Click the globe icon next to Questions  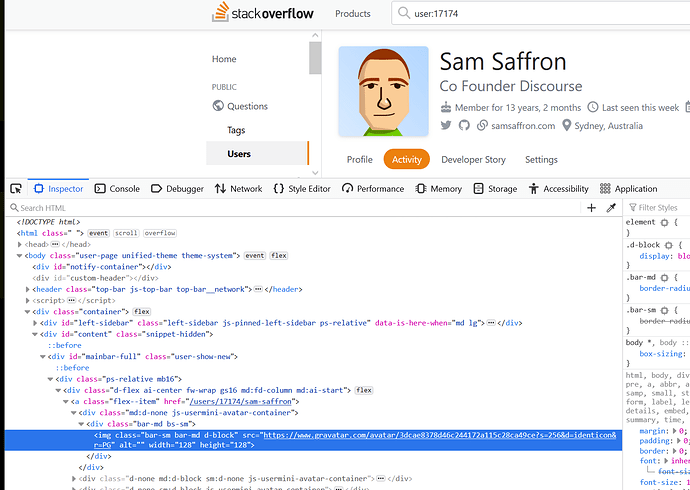218,106
